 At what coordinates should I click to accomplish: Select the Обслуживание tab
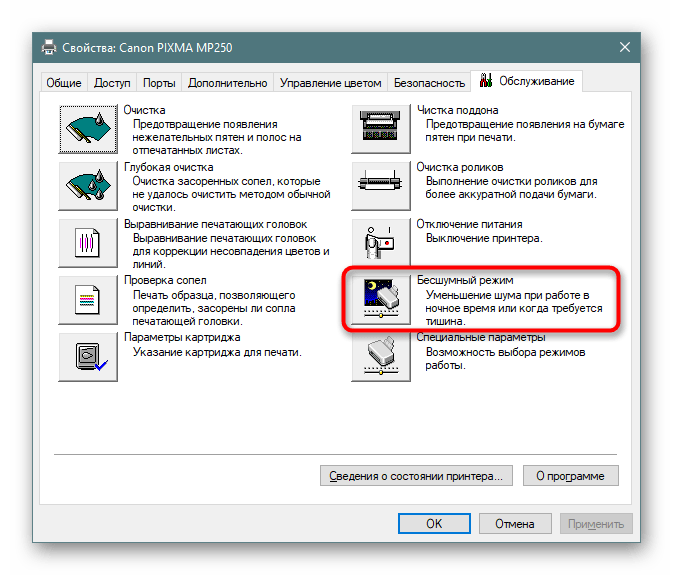(527, 81)
